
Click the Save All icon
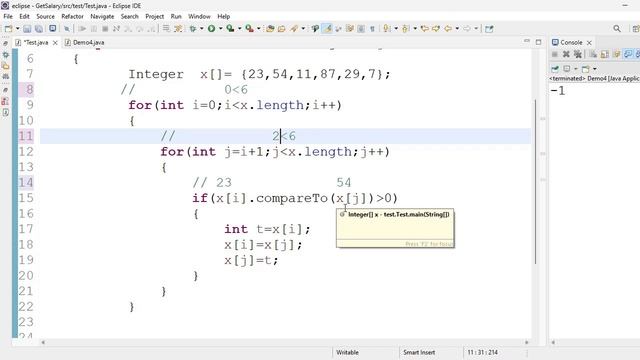[39, 29]
